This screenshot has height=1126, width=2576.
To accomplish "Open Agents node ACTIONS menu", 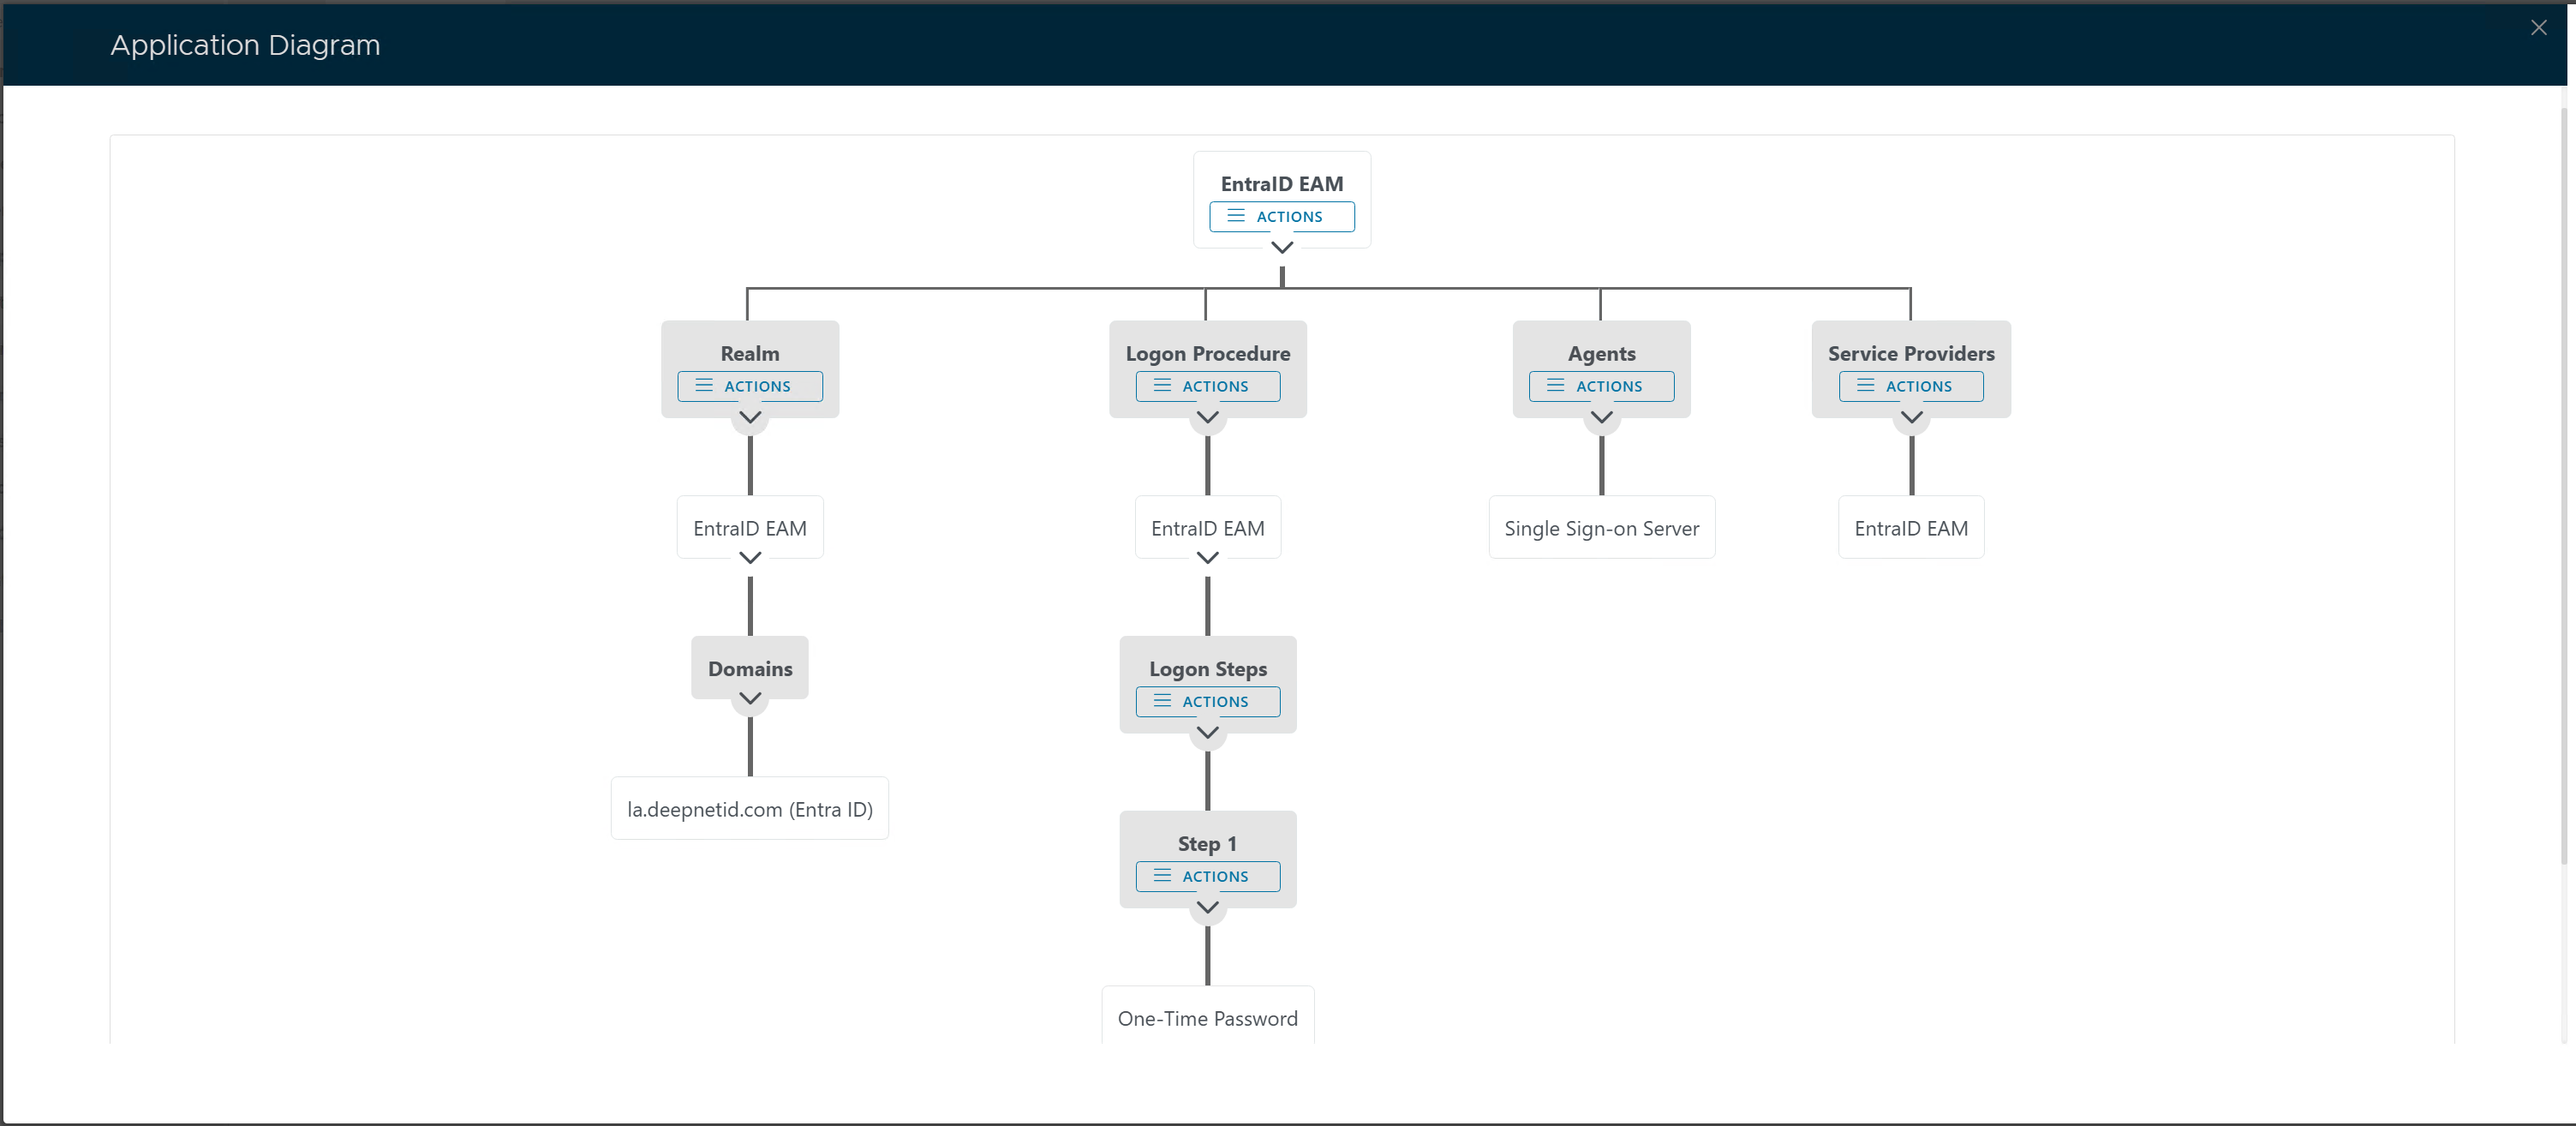I will [x=1600, y=386].
